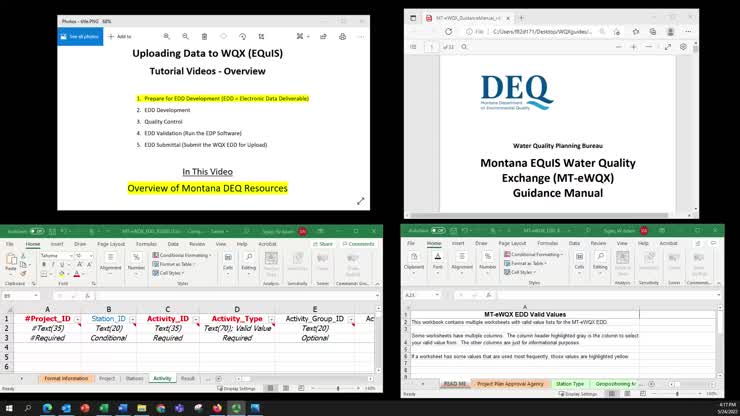Open Edge collections icon
740x416 pixels.
coord(653,32)
